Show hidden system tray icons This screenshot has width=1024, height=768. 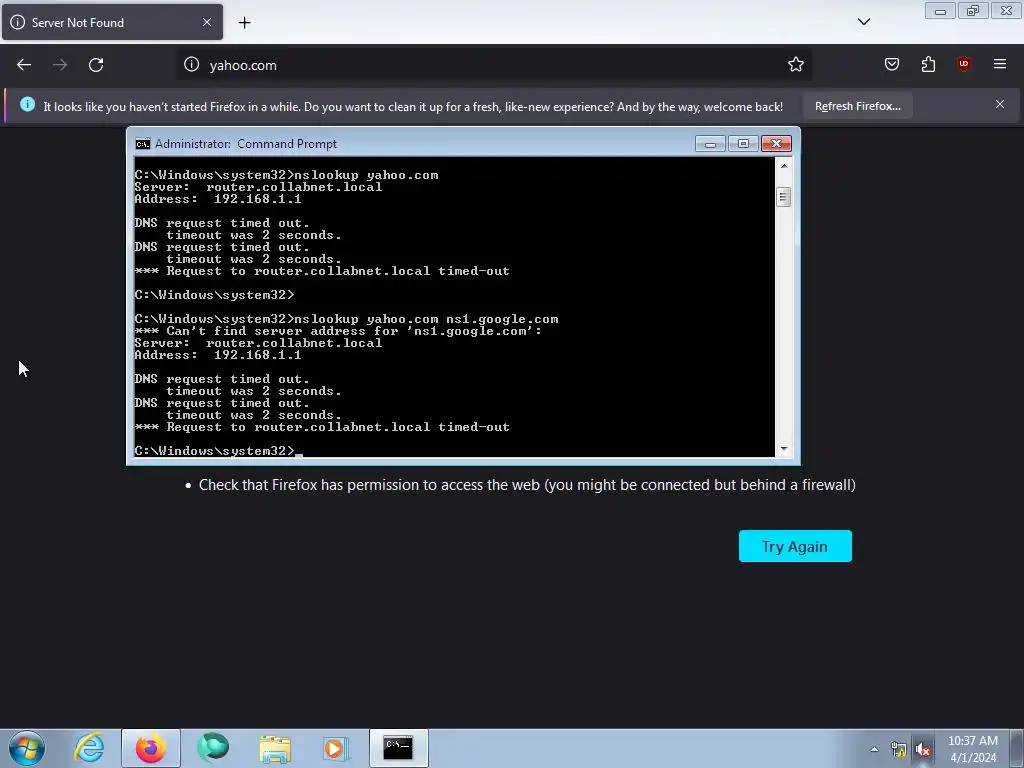click(874, 749)
